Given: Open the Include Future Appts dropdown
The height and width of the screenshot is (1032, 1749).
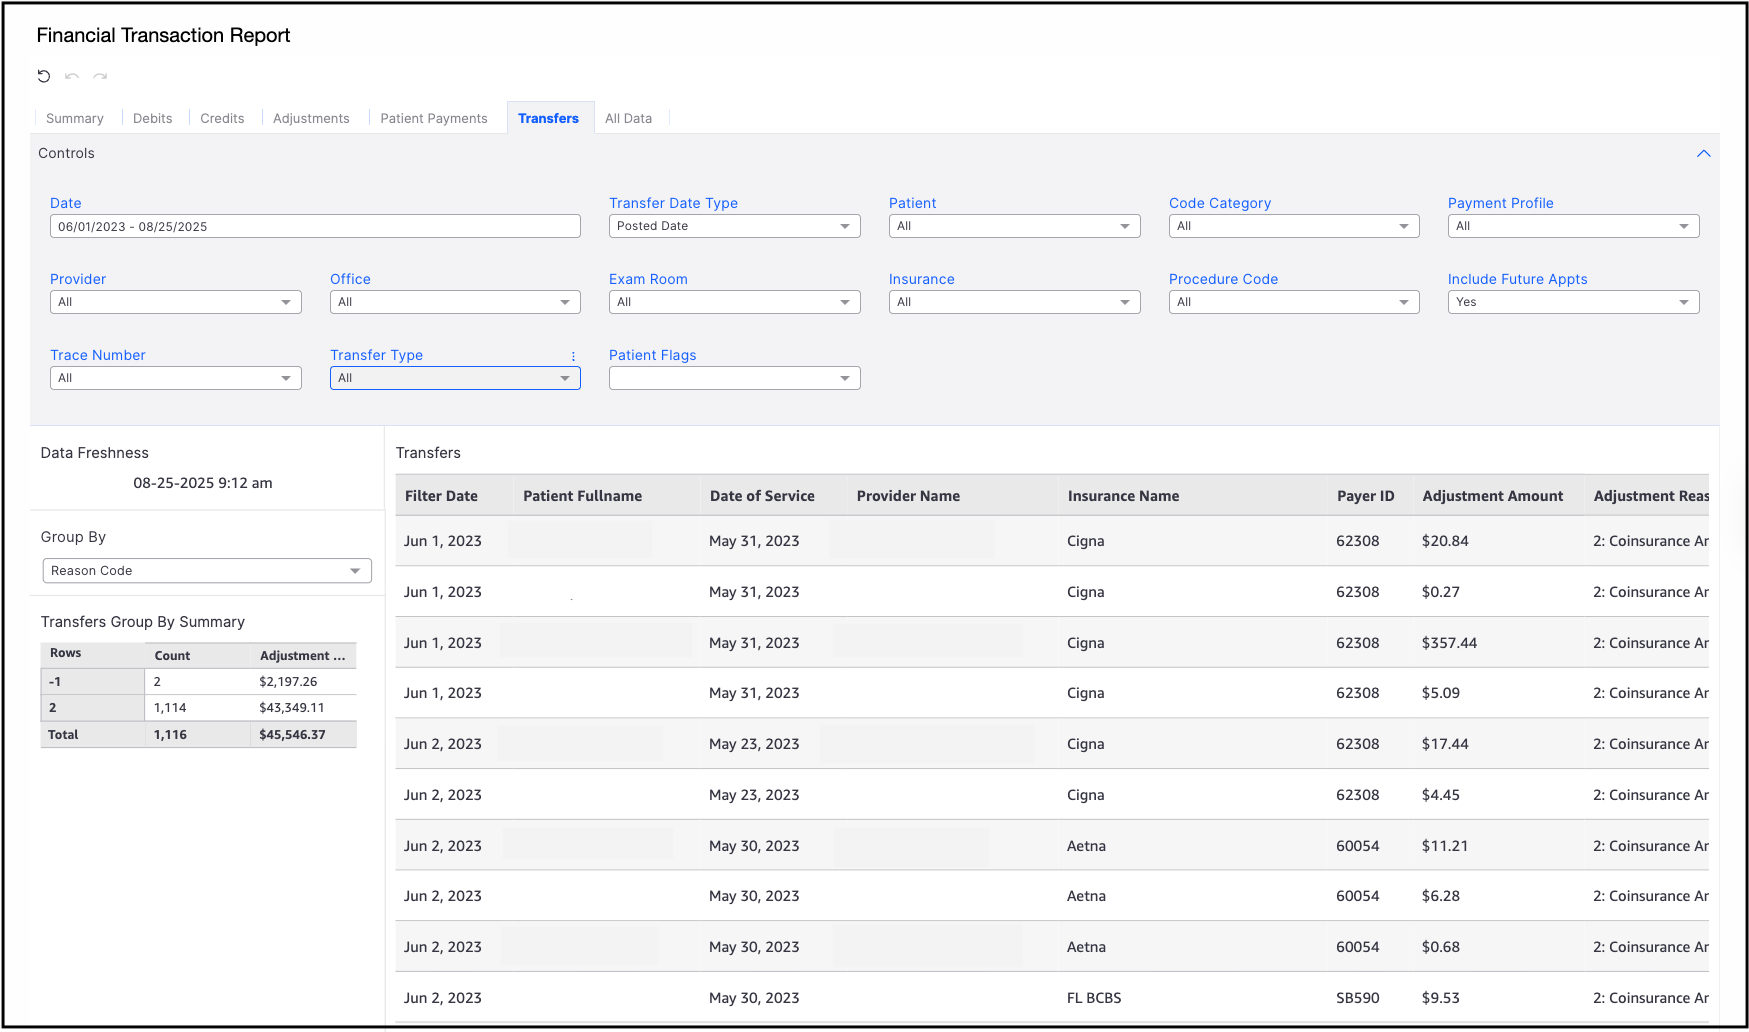Looking at the screenshot, I should pyautogui.click(x=1572, y=302).
